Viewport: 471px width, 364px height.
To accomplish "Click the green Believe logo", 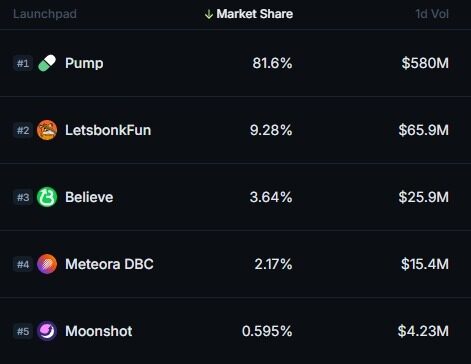I will [x=47, y=197].
